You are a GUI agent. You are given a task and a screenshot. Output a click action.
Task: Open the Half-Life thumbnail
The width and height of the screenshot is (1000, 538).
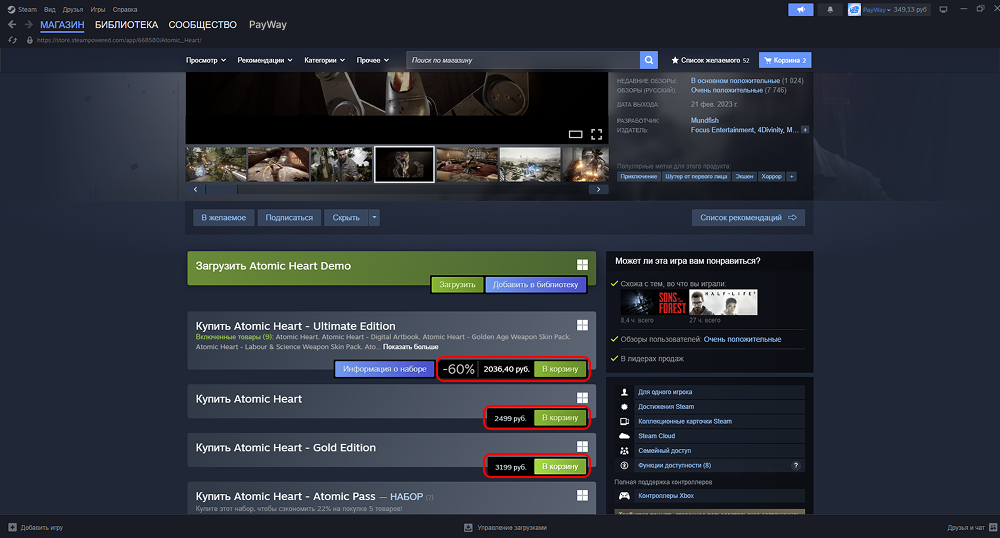(723, 303)
